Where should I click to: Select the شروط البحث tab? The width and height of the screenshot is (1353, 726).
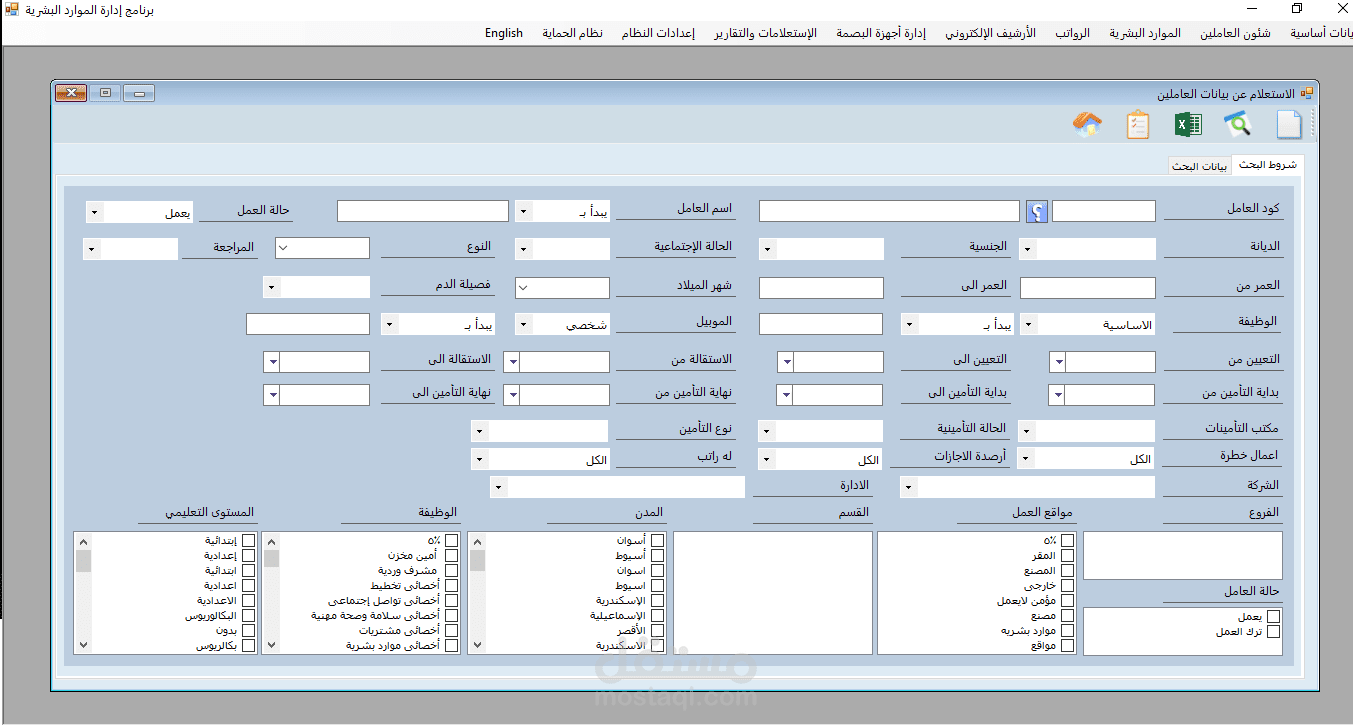click(x=1267, y=164)
